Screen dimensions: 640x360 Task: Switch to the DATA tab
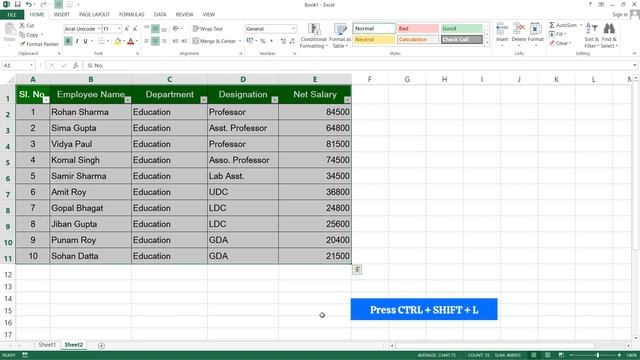160,15
